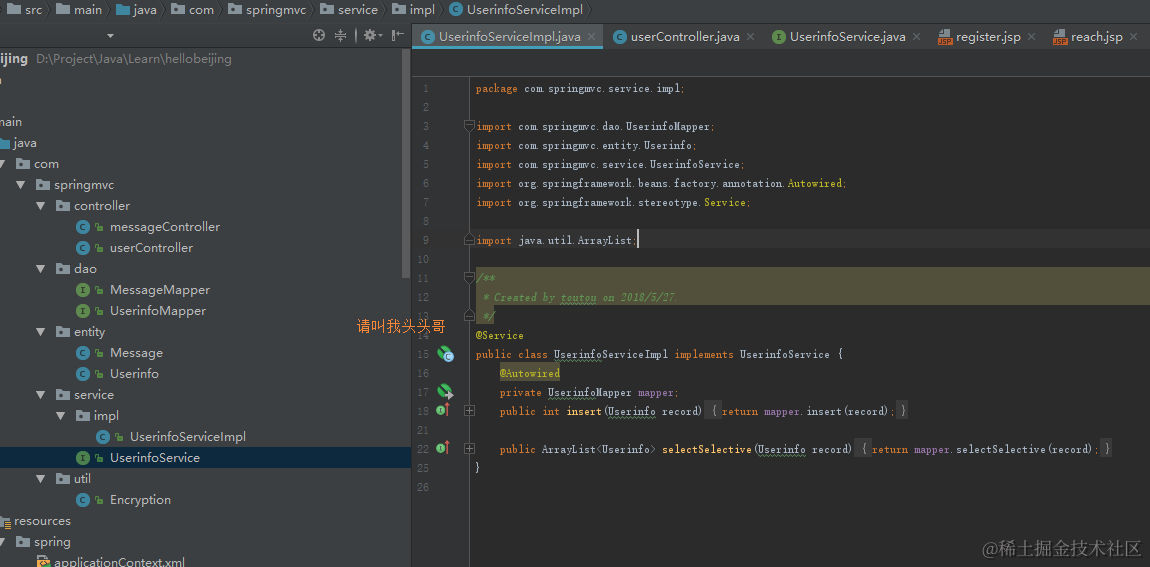Select UserinfoServiceImpl in project tree

(188, 437)
